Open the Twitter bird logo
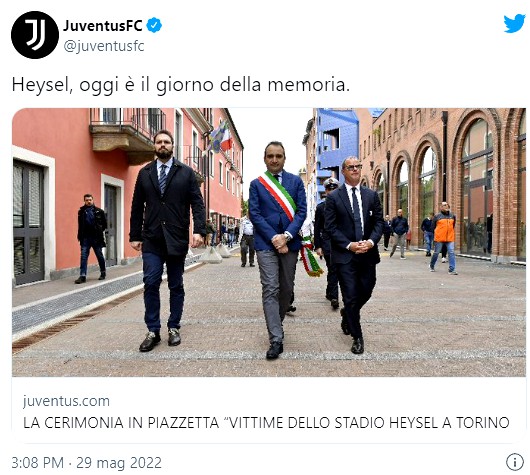 [514, 24]
